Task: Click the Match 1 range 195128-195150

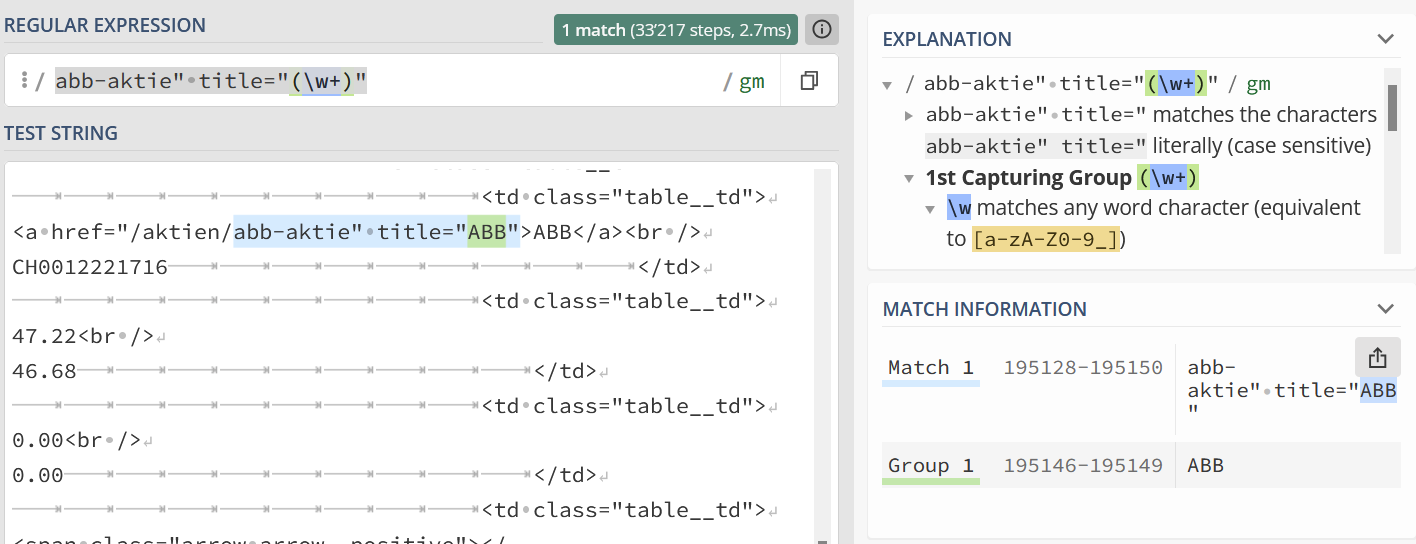Action: click(x=1083, y=368)
